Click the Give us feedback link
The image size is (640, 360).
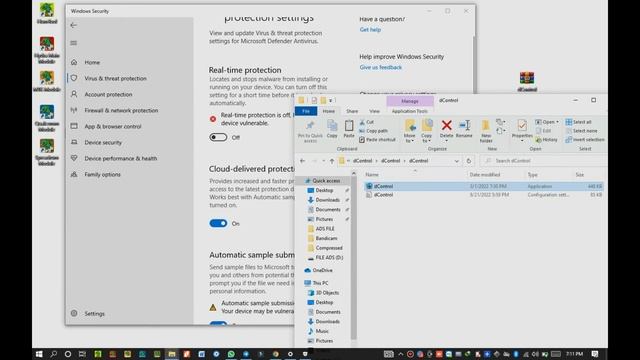pos(380,67)
